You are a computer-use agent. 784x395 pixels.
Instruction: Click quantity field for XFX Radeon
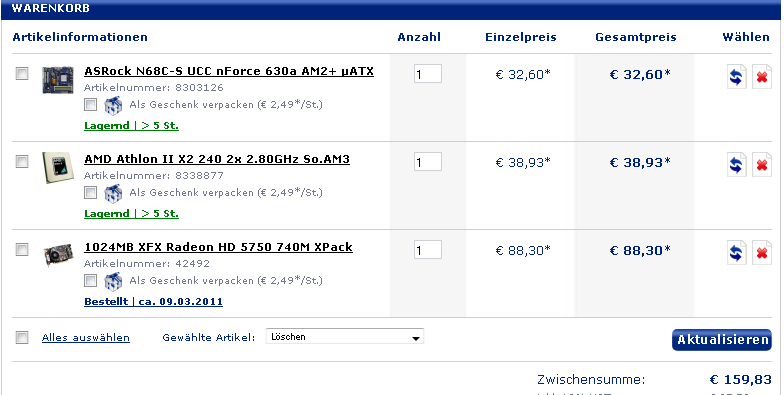[428, 250]
